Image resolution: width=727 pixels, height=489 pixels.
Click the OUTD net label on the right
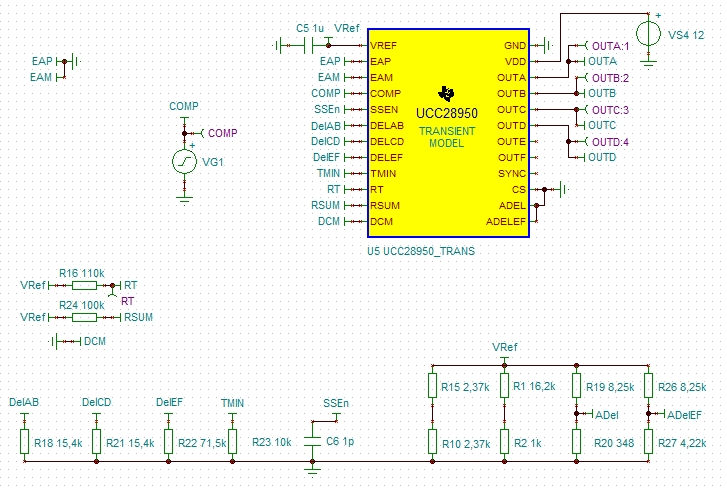[602, 158]
